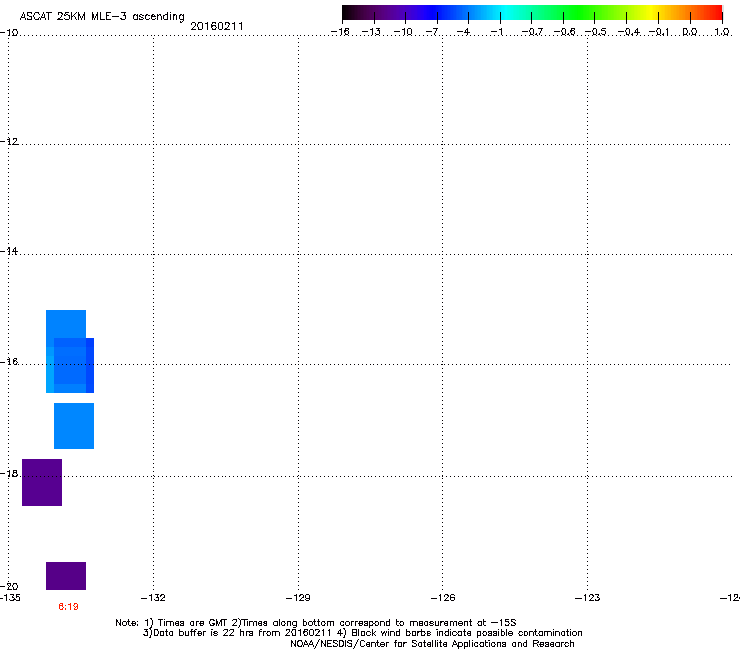The width and height of the screenshot is (740, 650).
Task: Click the latitude axis label '-12'
Action: tap(9, 142)
